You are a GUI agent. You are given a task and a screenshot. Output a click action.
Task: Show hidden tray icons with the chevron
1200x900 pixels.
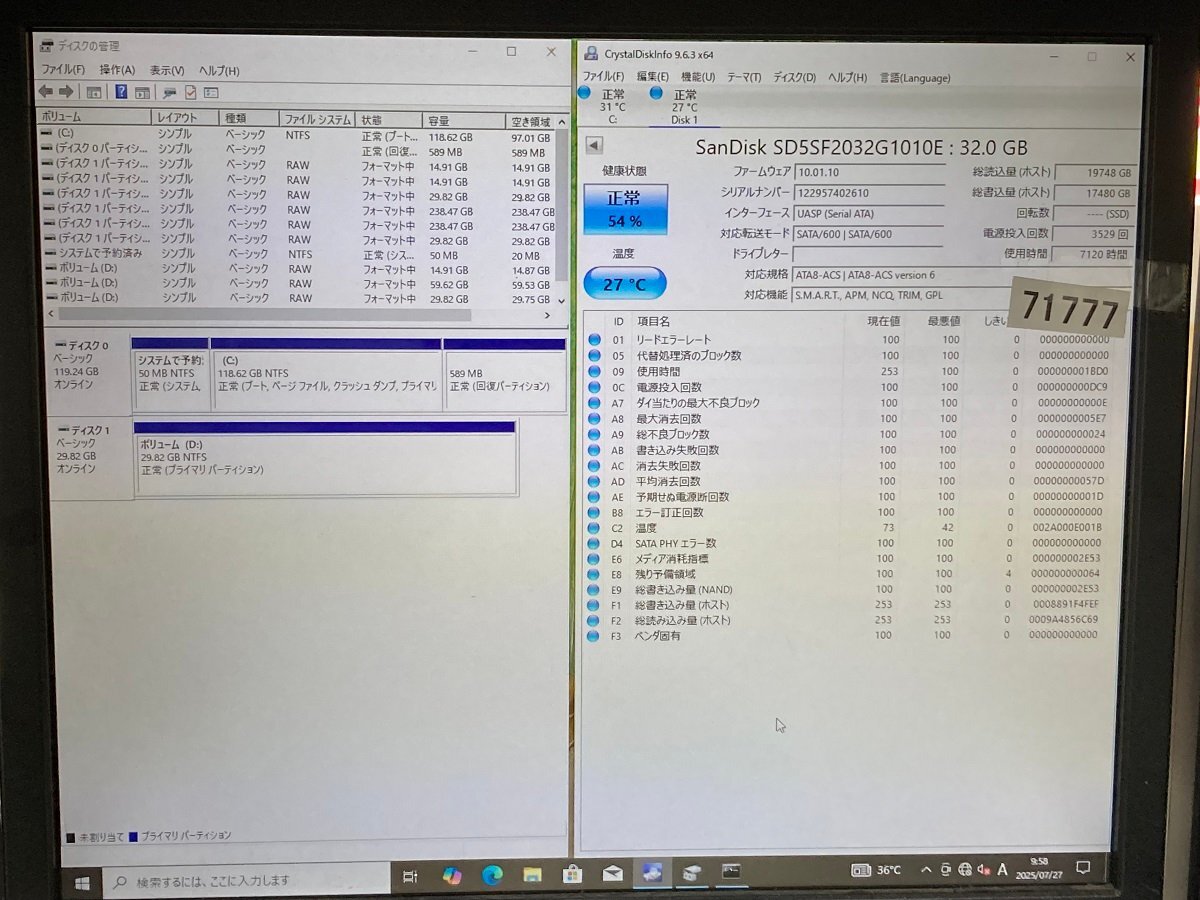(926, 870)
